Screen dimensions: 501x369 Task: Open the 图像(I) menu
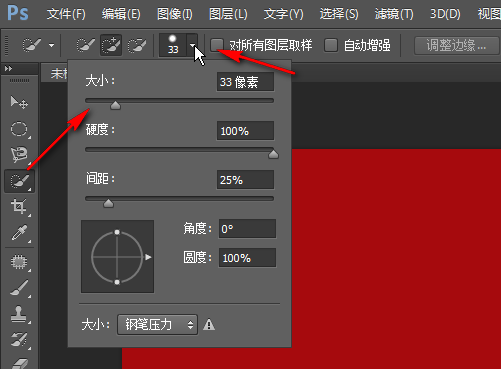point(174,14)
